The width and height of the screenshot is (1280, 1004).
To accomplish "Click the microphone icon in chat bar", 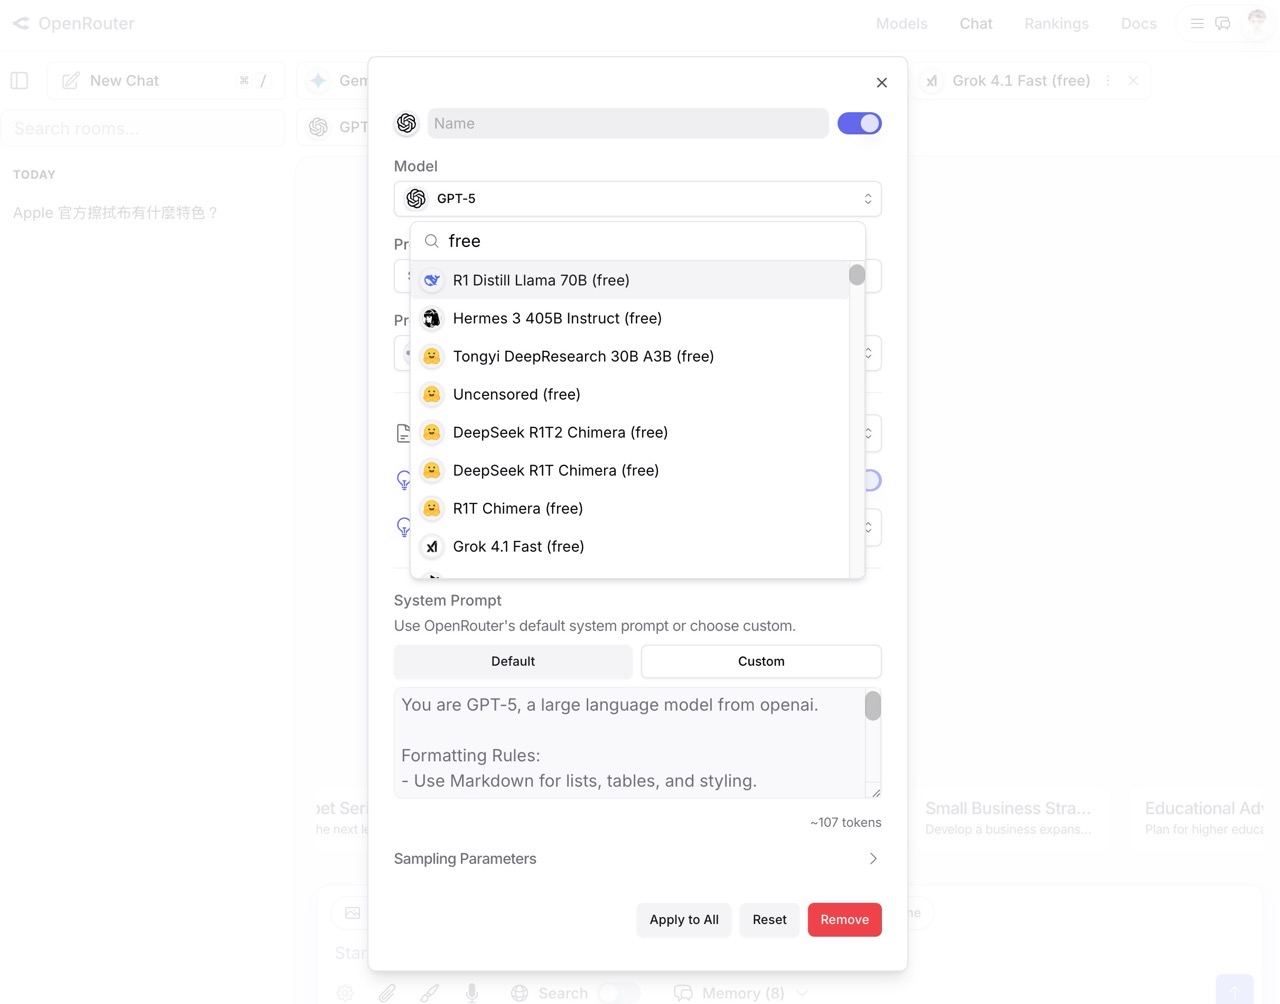I will click(472, 992).
